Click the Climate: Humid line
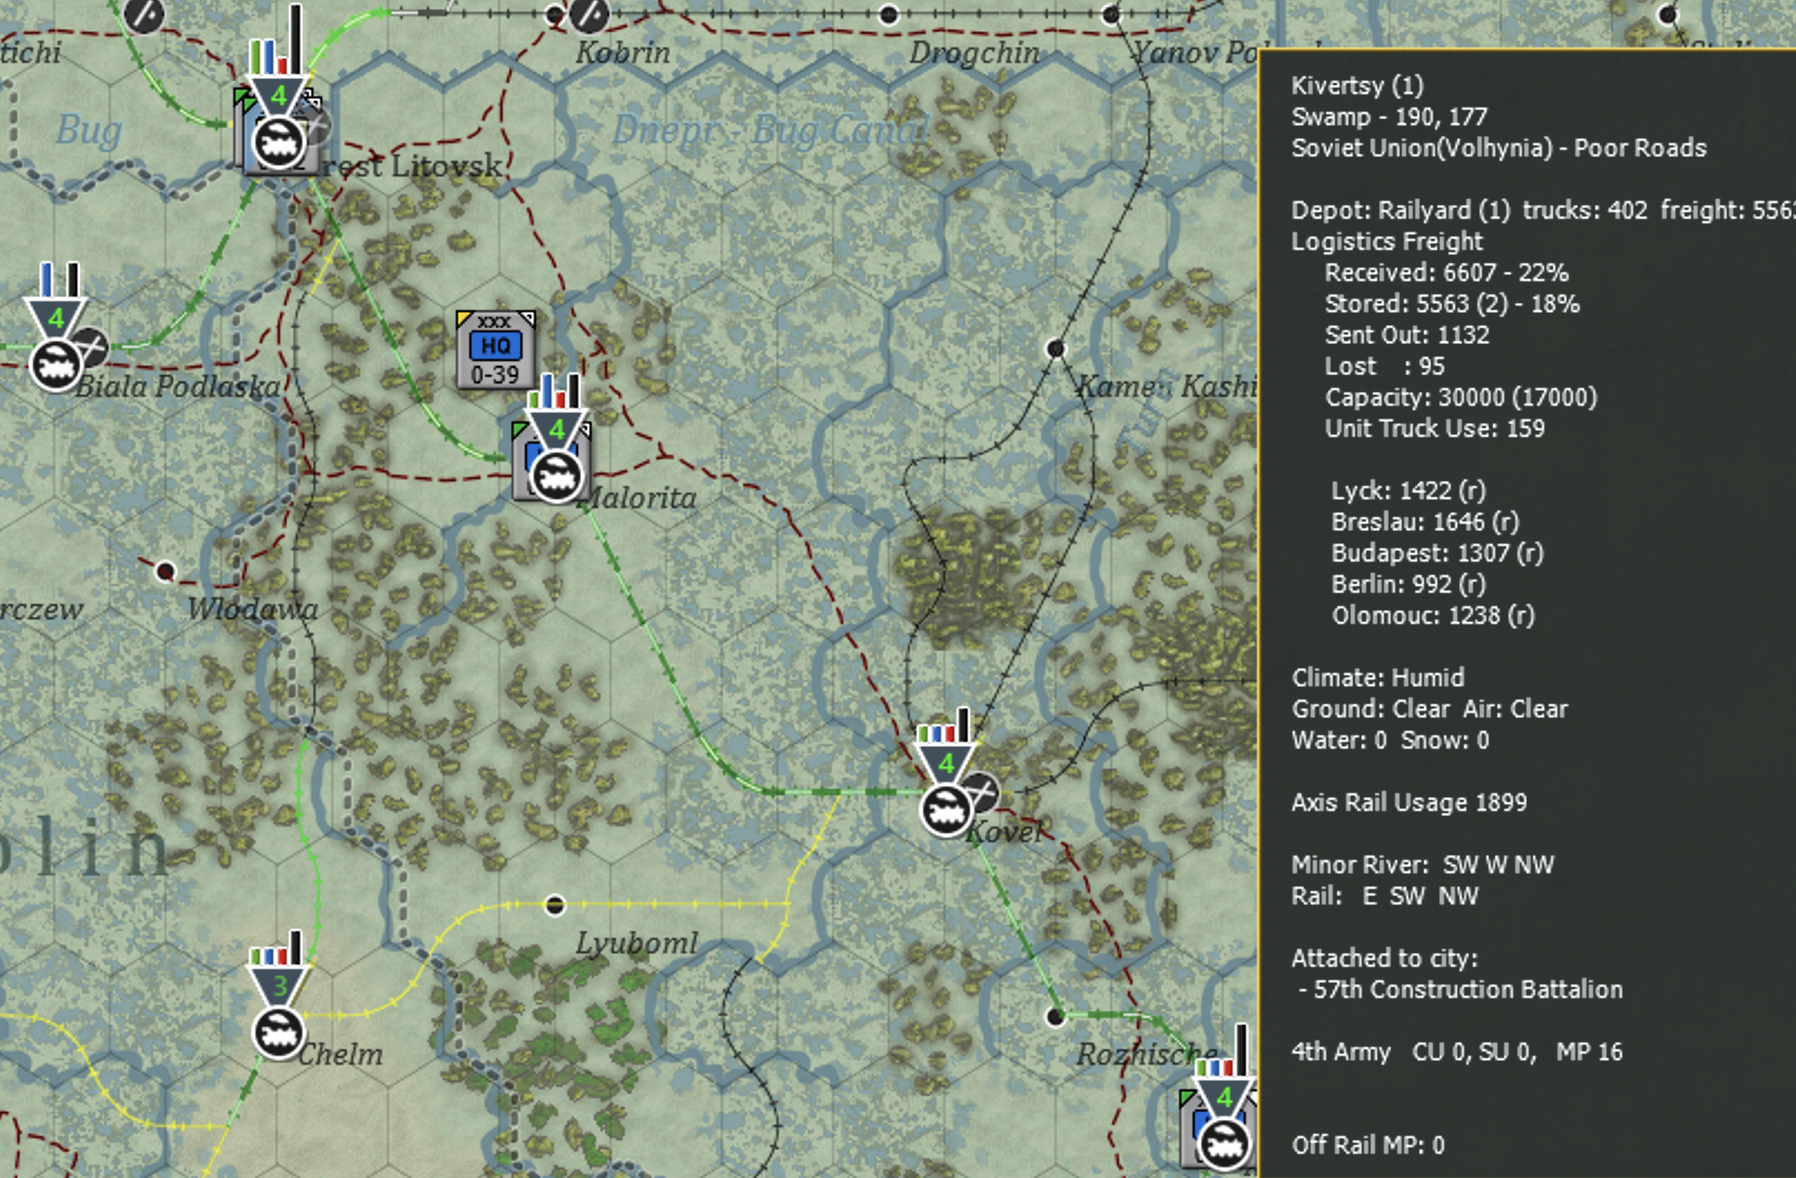The image size is (1796, 1178). 1378,677
